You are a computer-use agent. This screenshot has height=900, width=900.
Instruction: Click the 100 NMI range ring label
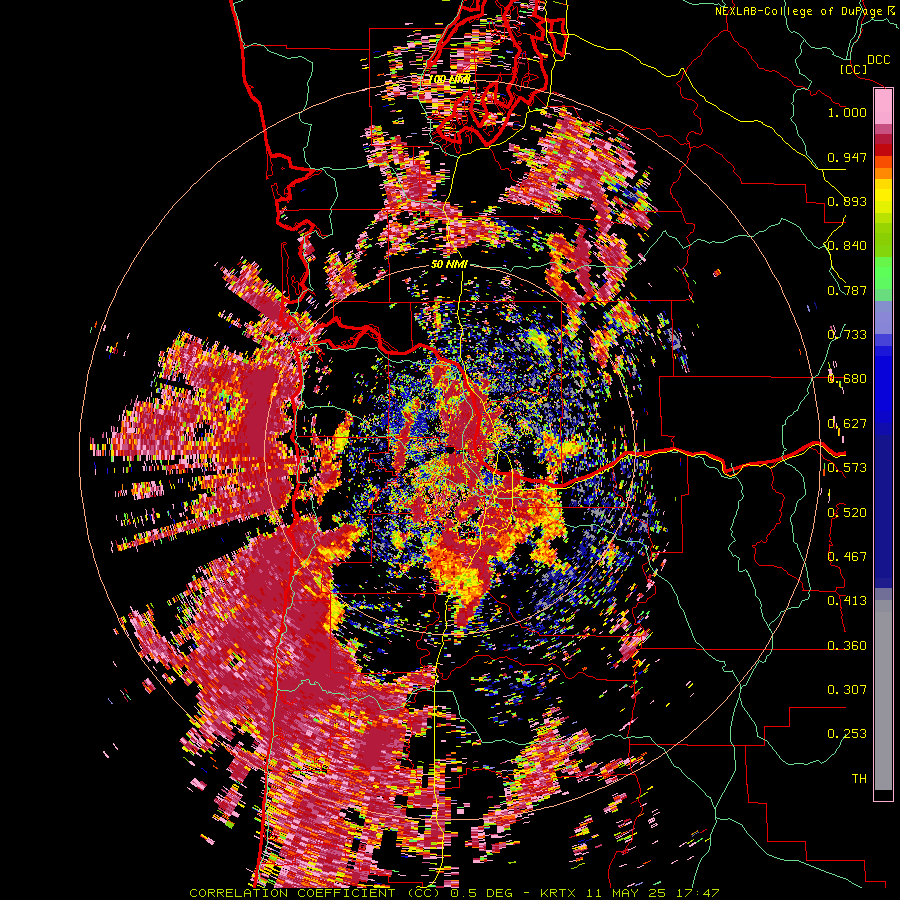(x=449, y=79)
